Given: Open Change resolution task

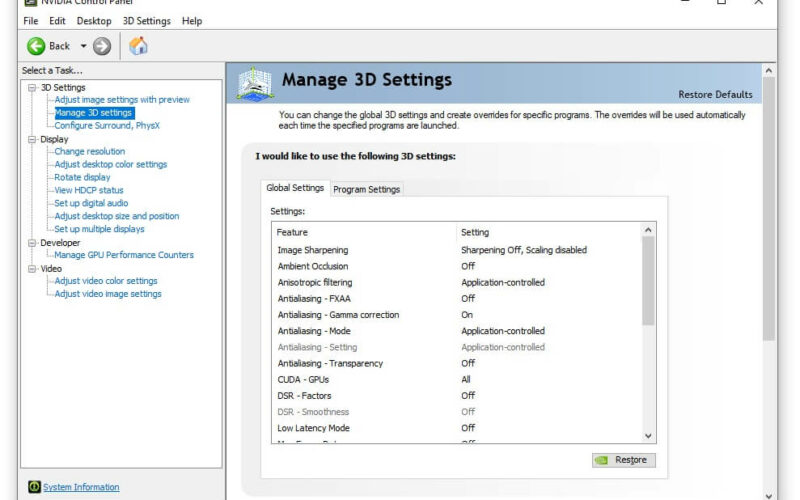Looking at the screenshot, I should pos(90,152).
